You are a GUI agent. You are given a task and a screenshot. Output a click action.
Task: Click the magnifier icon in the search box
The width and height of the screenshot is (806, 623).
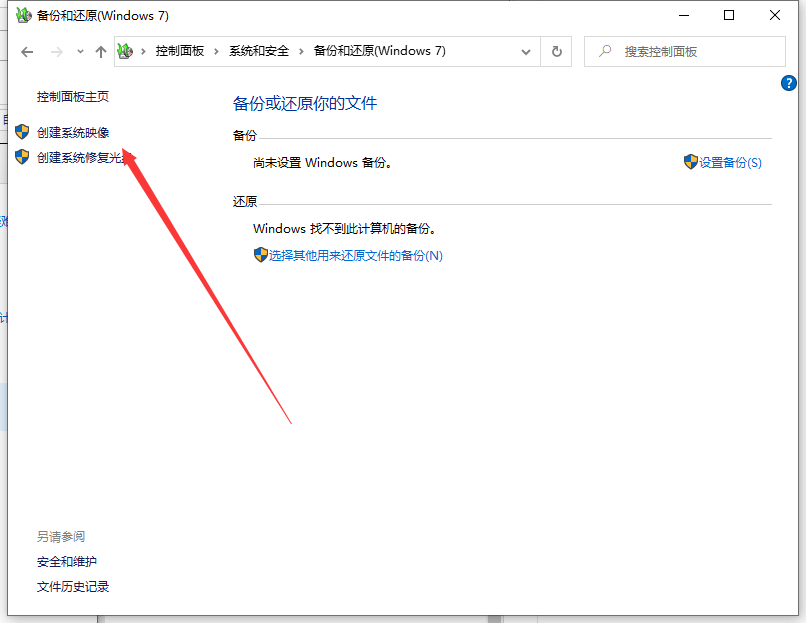[x=604, y=51]
